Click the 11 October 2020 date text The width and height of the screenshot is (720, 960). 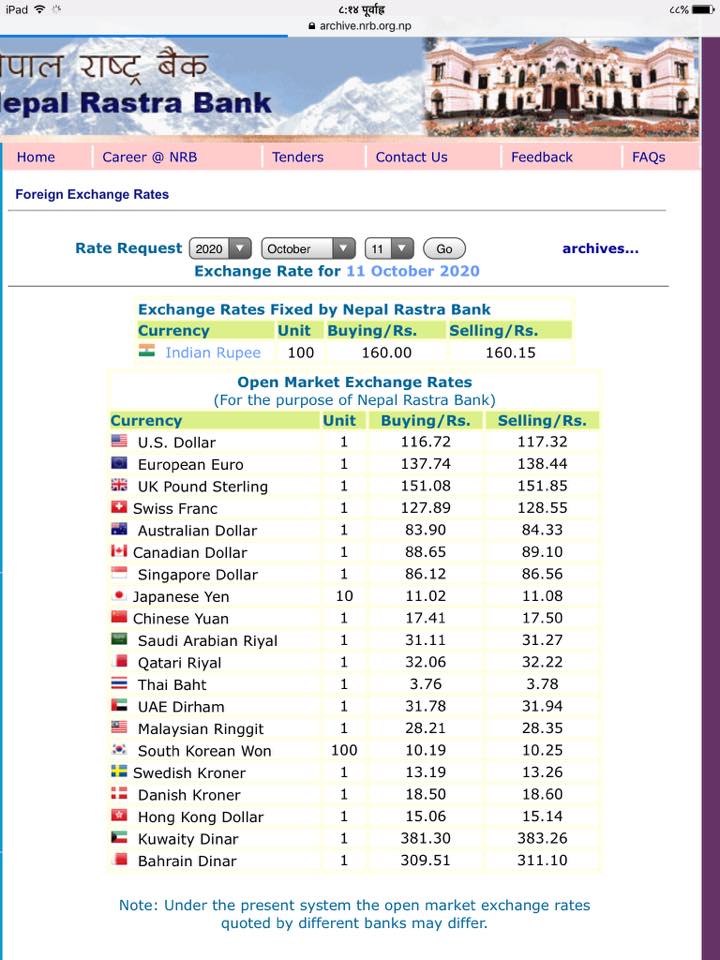tap(413, 271)
